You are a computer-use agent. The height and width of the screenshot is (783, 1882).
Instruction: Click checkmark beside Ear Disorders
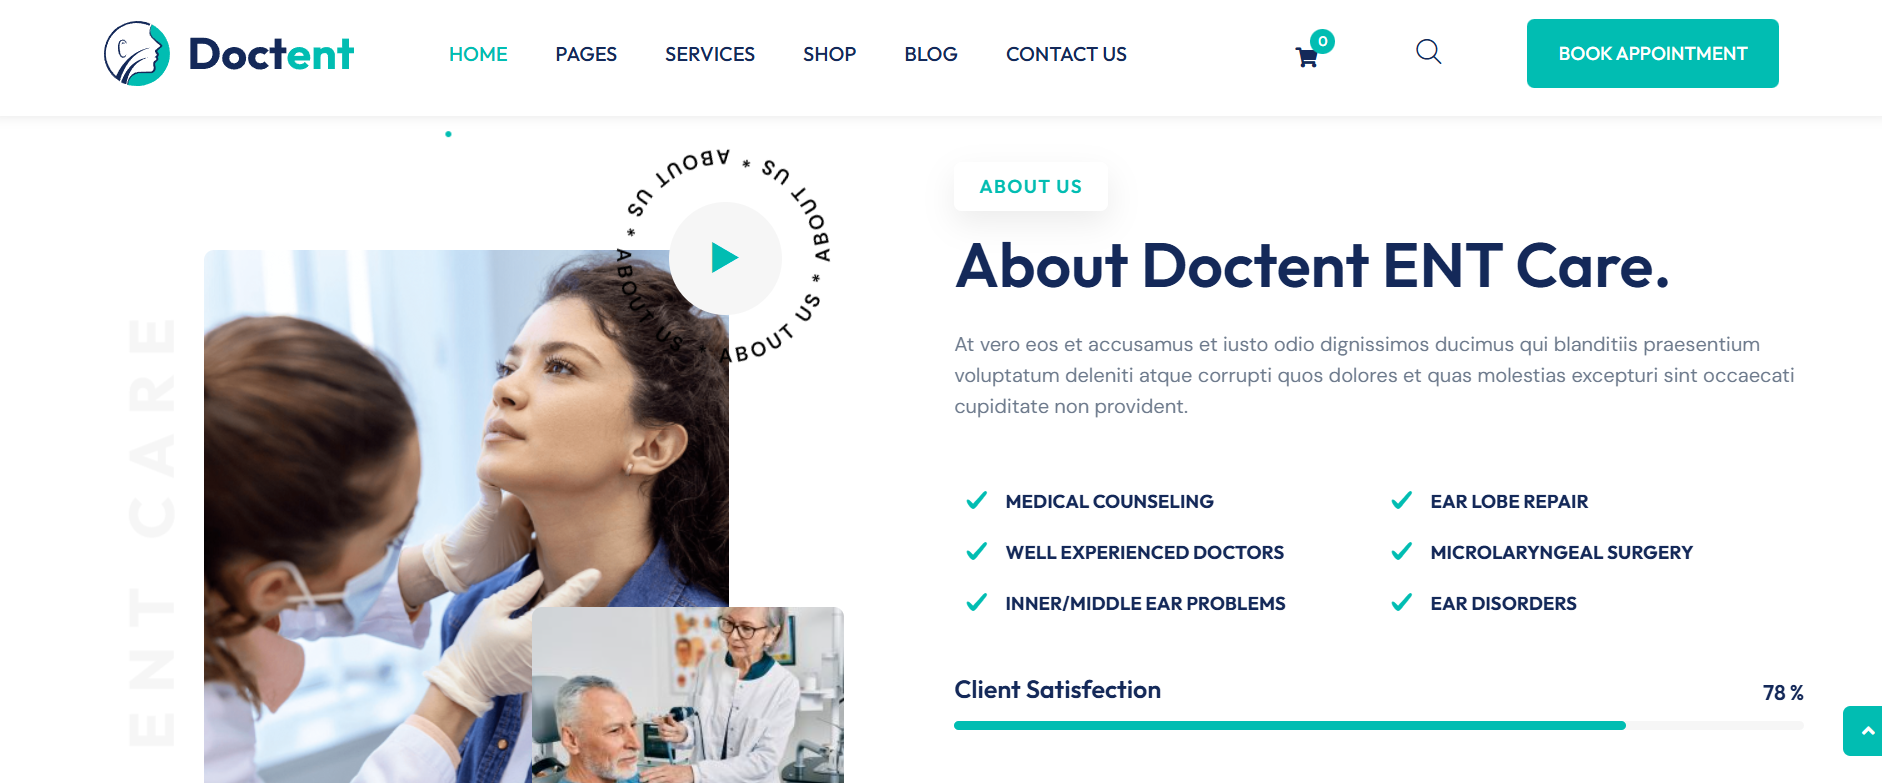(1402, 603)
